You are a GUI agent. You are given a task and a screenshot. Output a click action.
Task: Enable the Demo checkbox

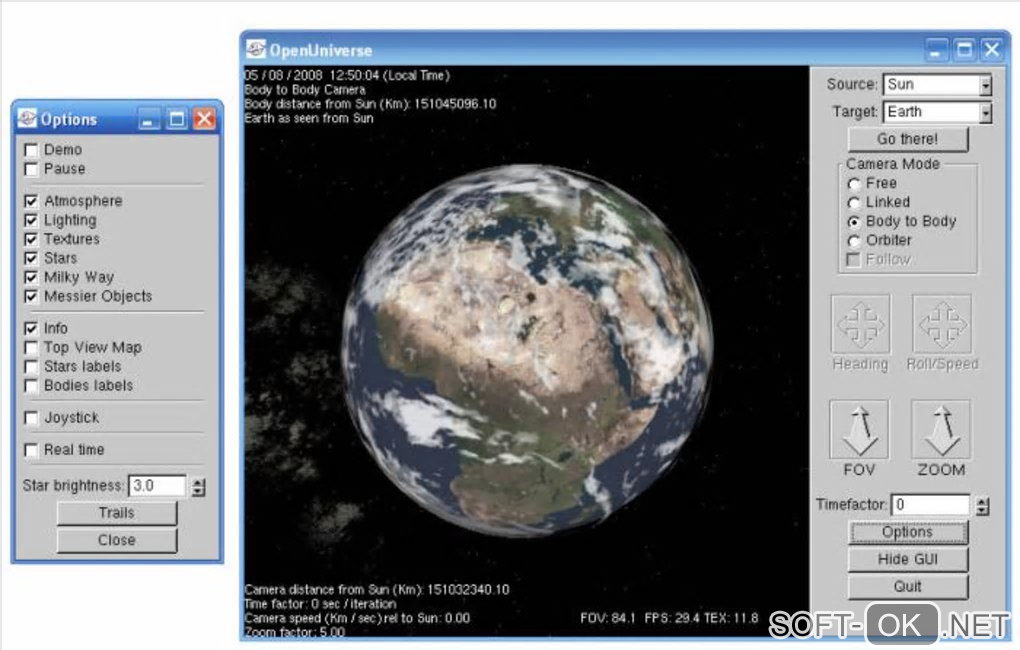click(31, 150)
